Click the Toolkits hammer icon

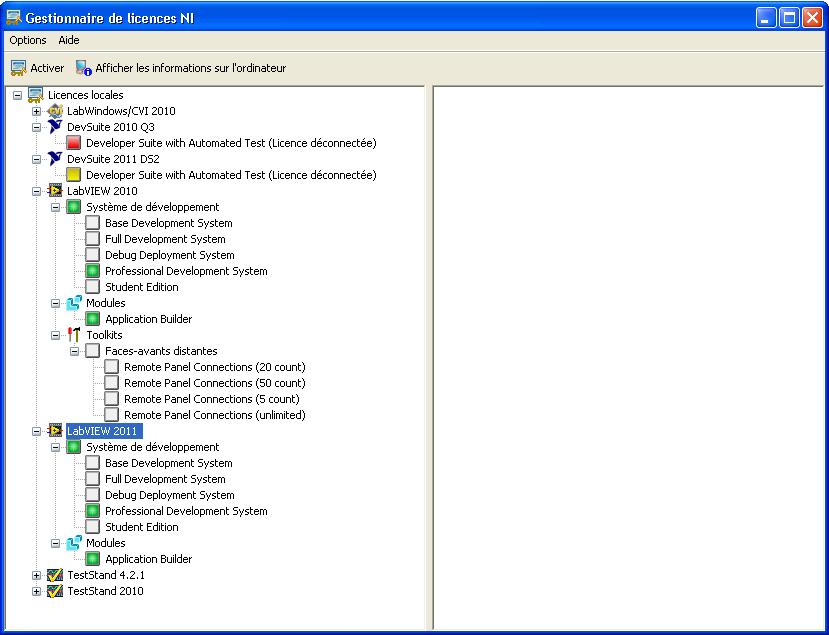74,335
